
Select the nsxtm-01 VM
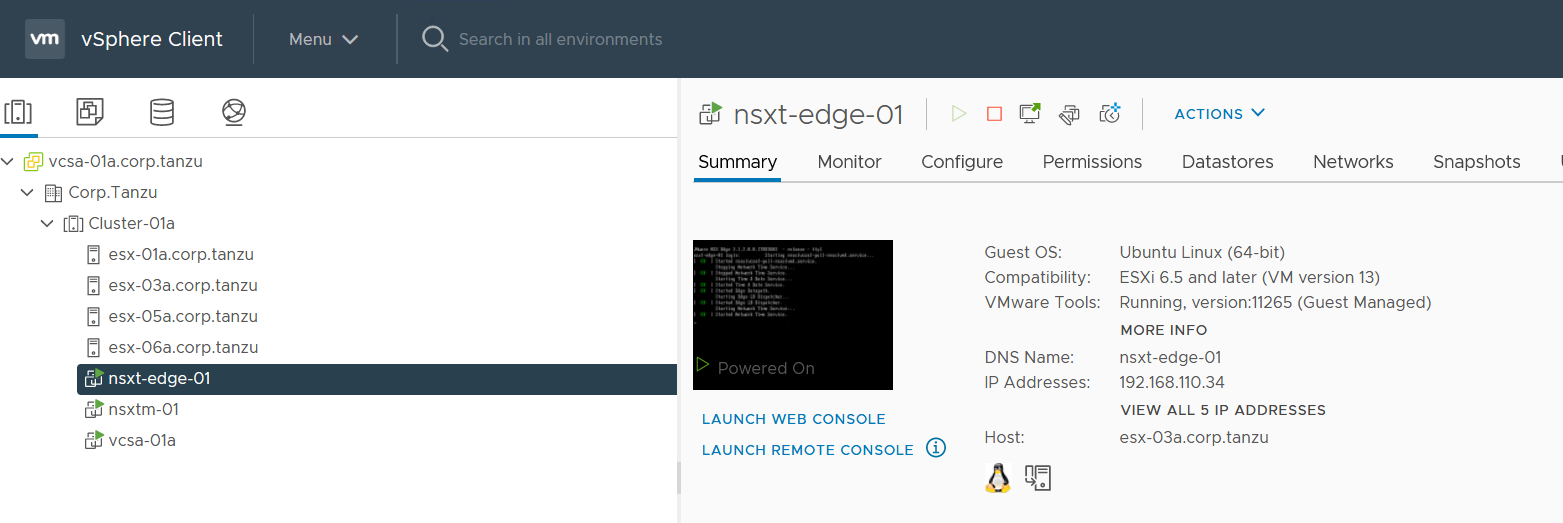click(x=143, y=409)
